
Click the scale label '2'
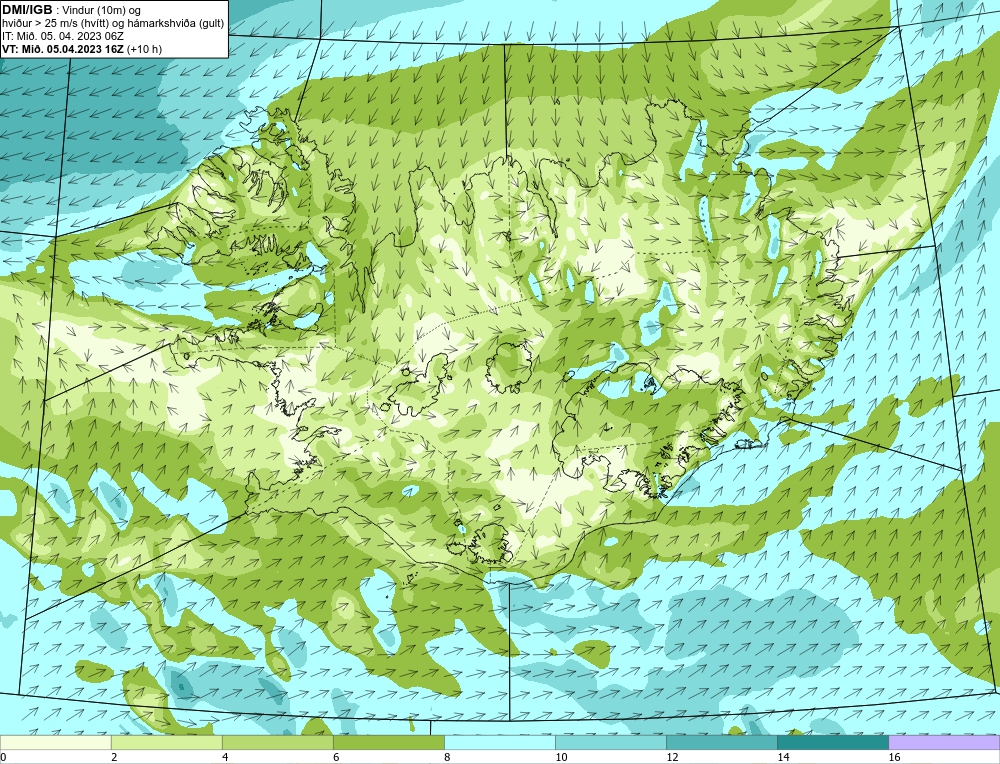(114, 757)
